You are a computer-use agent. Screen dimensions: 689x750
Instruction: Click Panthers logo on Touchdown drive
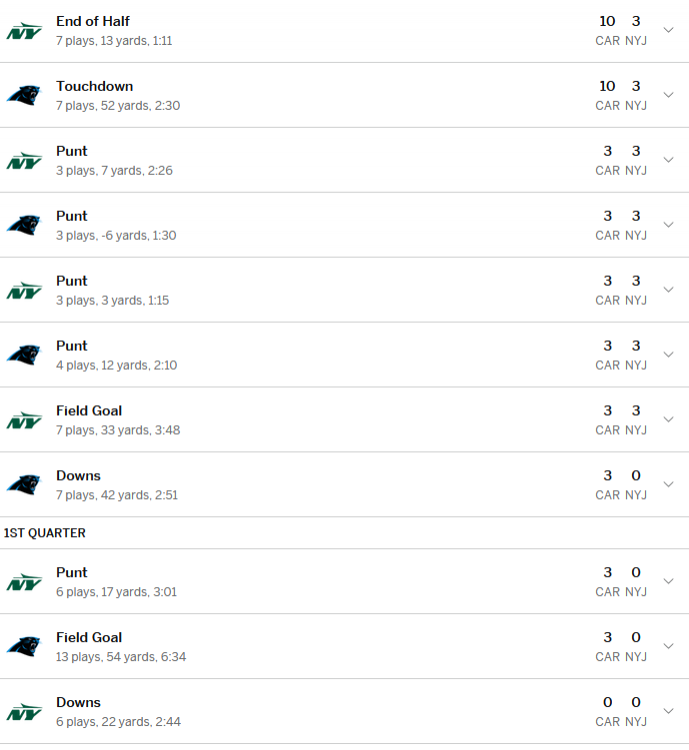click(x=24, y=95)
